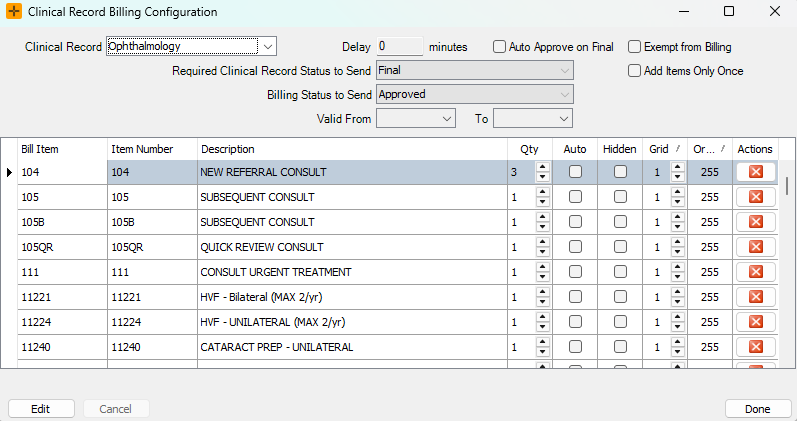Viewport: 797px width, 421px height.
Task: Click the Delay minutes input field
Action: pyautogui.click(x=400, y=47)
